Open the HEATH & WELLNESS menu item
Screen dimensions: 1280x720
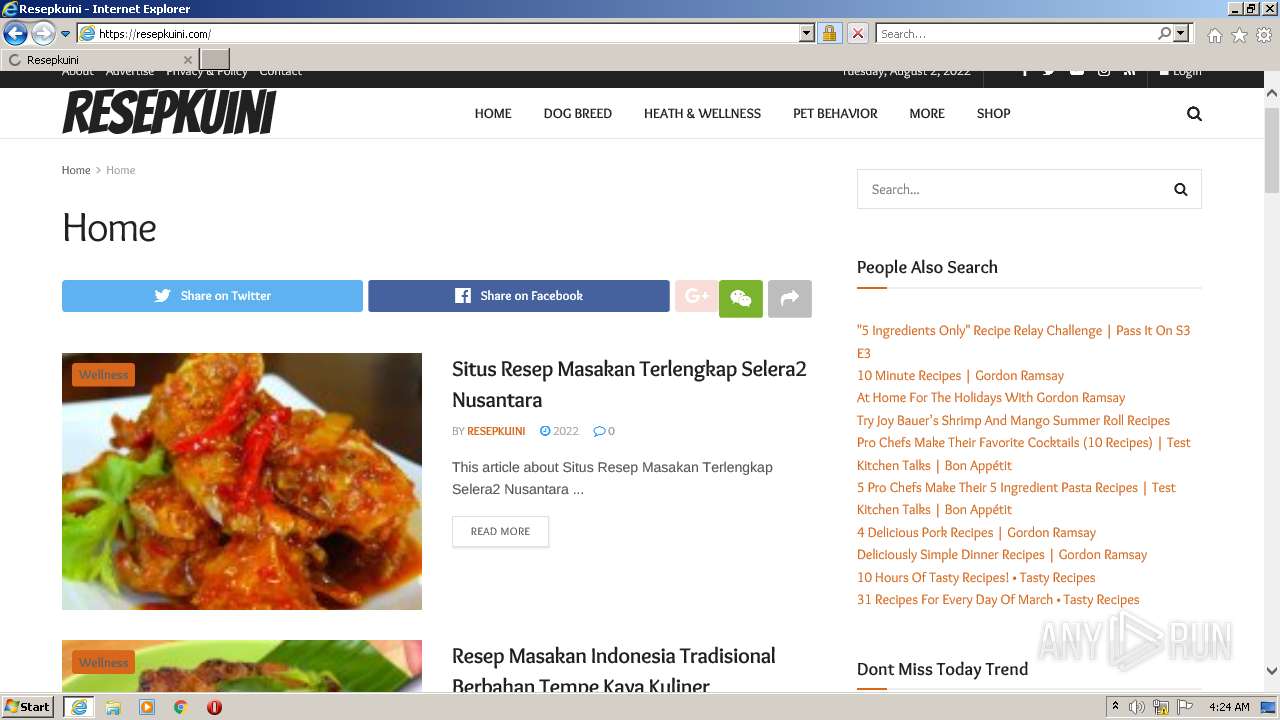click(x=702, y=114)
